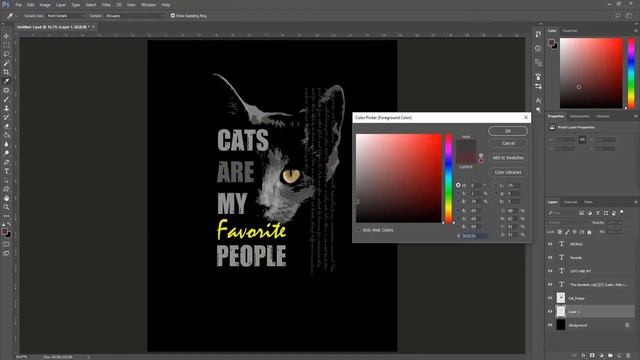Open the Filter menu
640x360 pixels.
click(106, 5)
